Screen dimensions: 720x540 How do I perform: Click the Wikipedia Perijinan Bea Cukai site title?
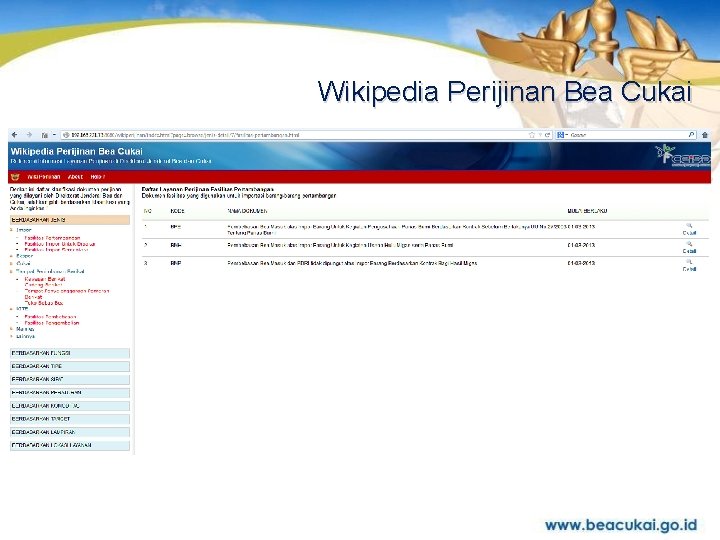[x=77, y=152]
